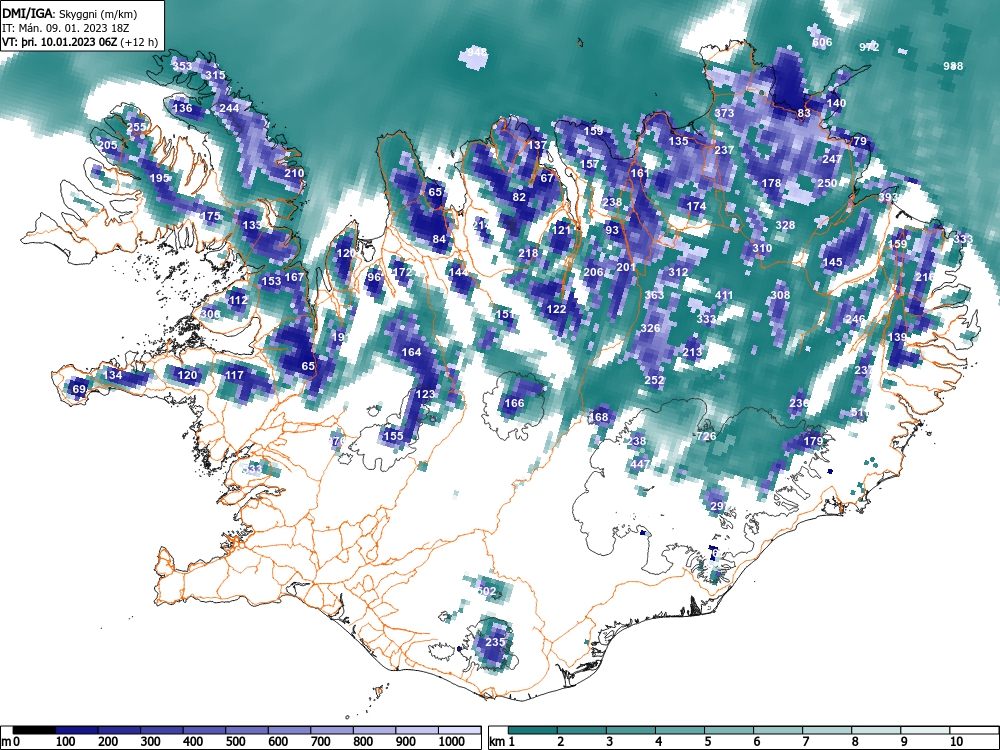Click the visibility value "972"
The image size is (1000, 750).
coord(869,47)
